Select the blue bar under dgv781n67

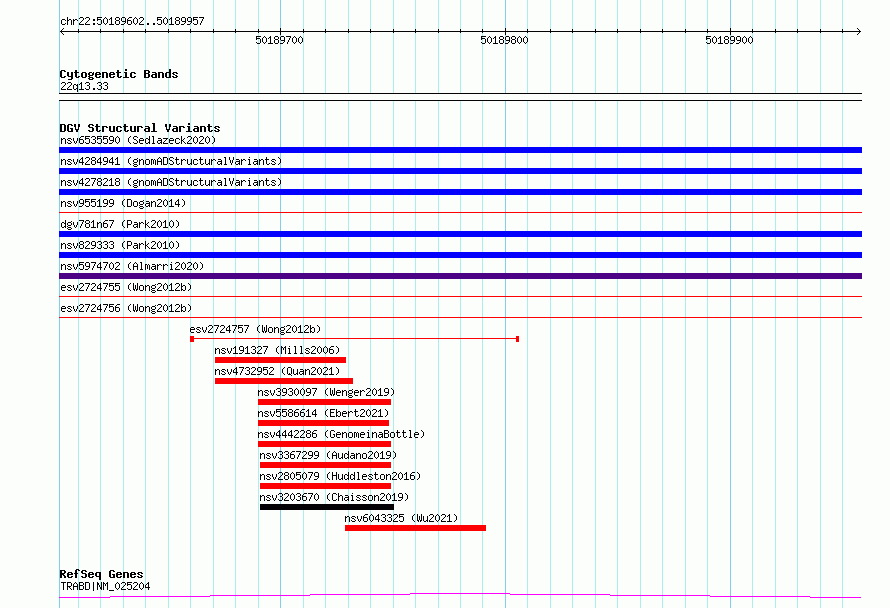click(460, 234)
